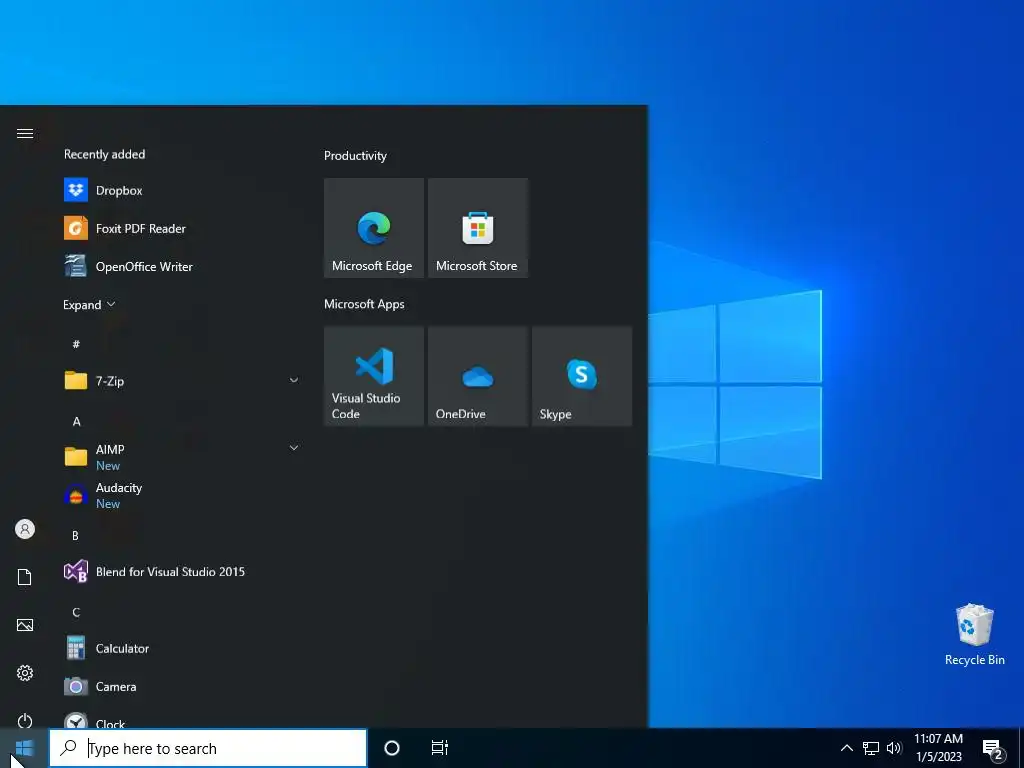Launch Foxit PDF Reader
This screenshot has height=768, width=1024.
pos(180,229)
